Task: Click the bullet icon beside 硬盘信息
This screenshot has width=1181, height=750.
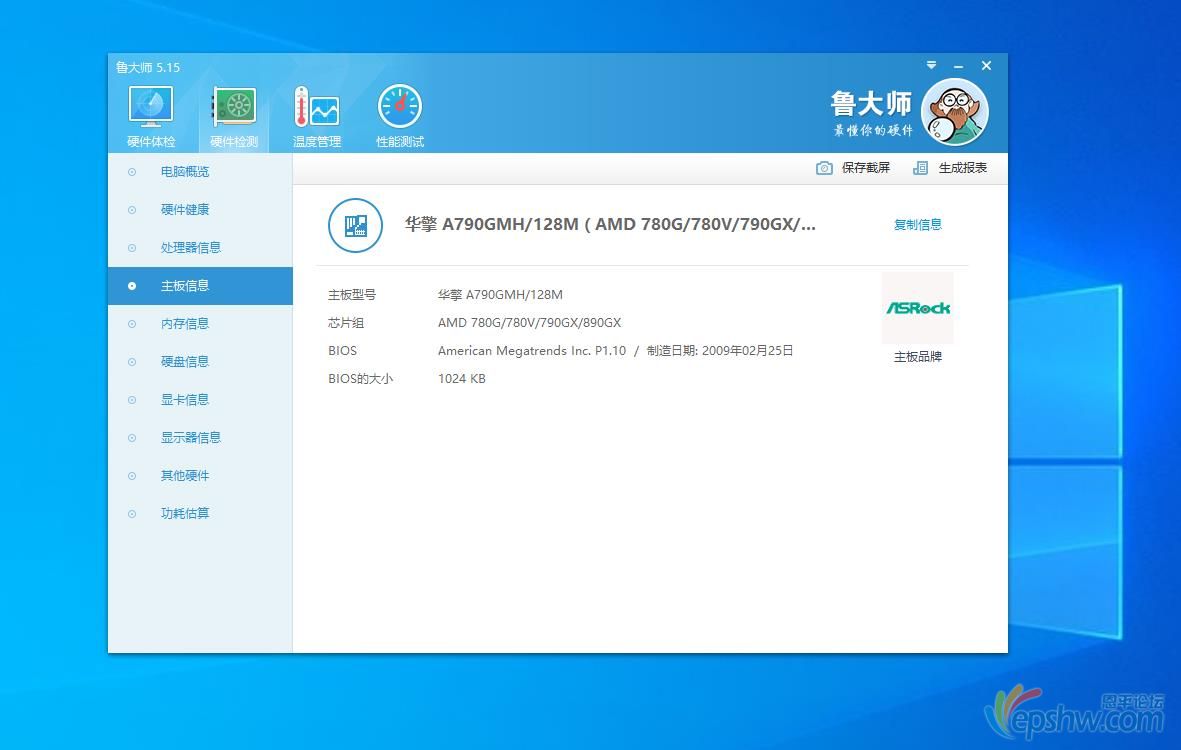Action: tap(132, 361)
